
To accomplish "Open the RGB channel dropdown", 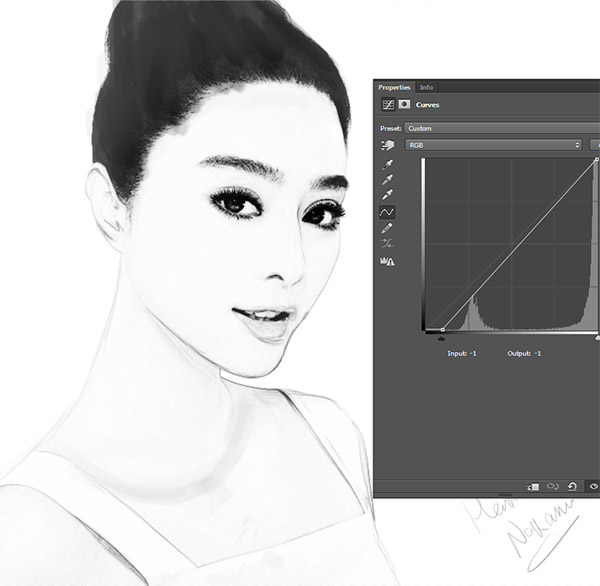I will point(494,145).
